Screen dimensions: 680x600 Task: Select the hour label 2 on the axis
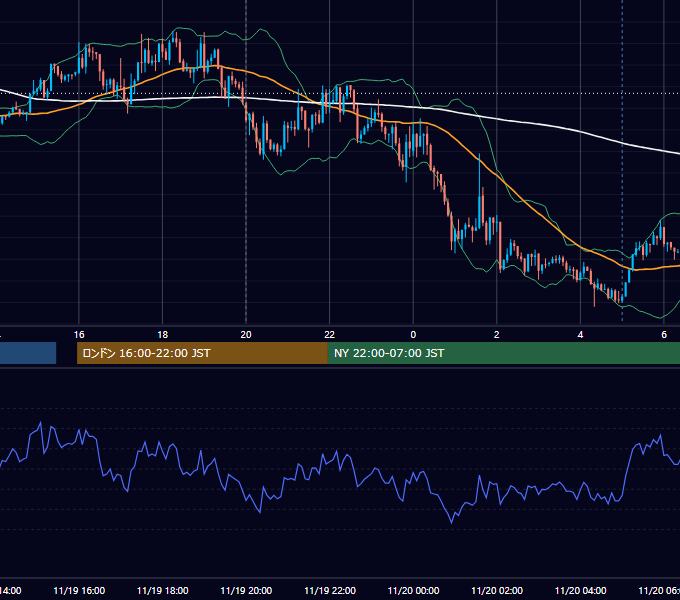pos(497,335)
